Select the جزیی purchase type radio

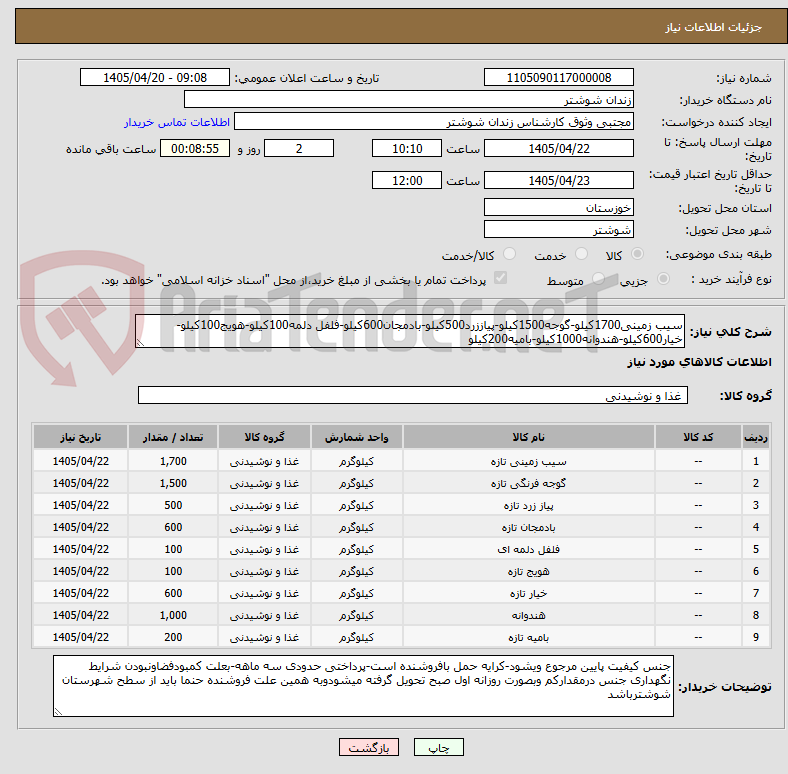point(663,279)
